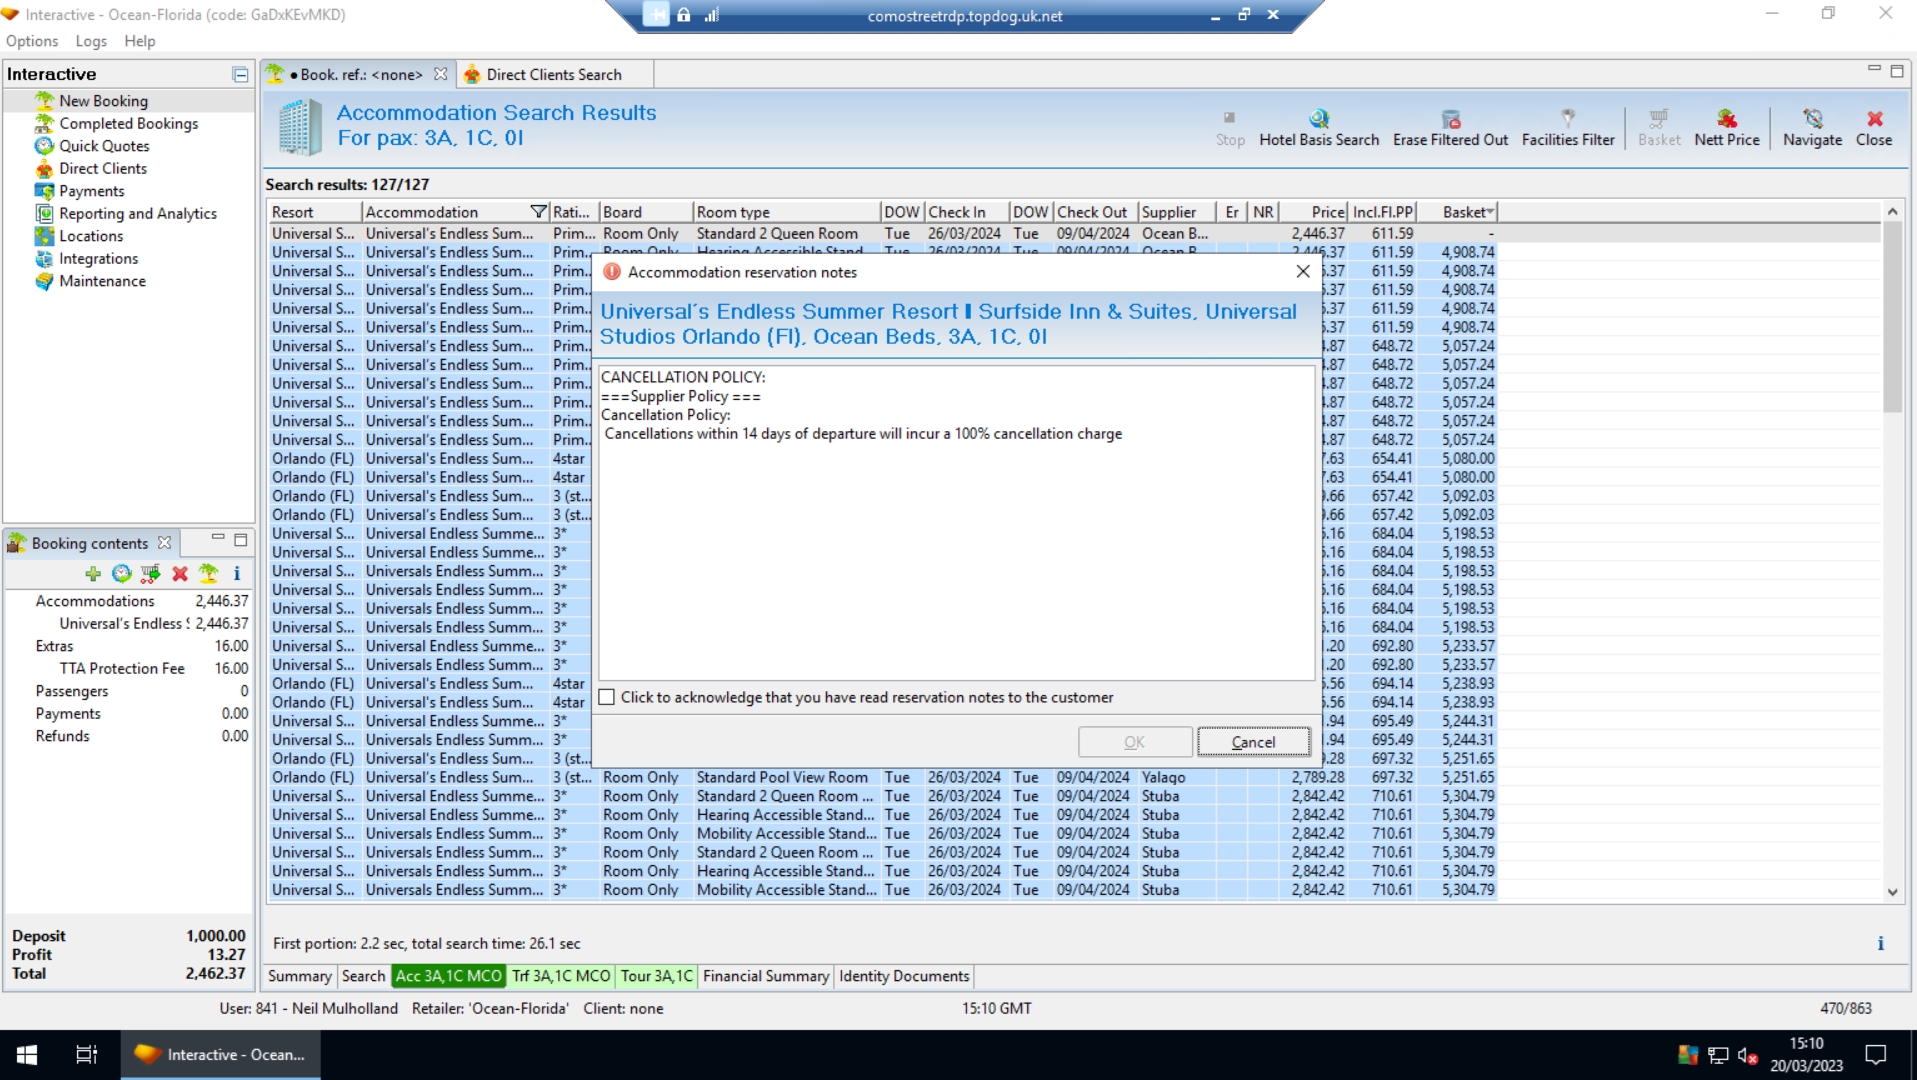Open Maintenance in the sidebar
The height and width of the screenshot is (1080, 1917).
click(x=102, y=281)
